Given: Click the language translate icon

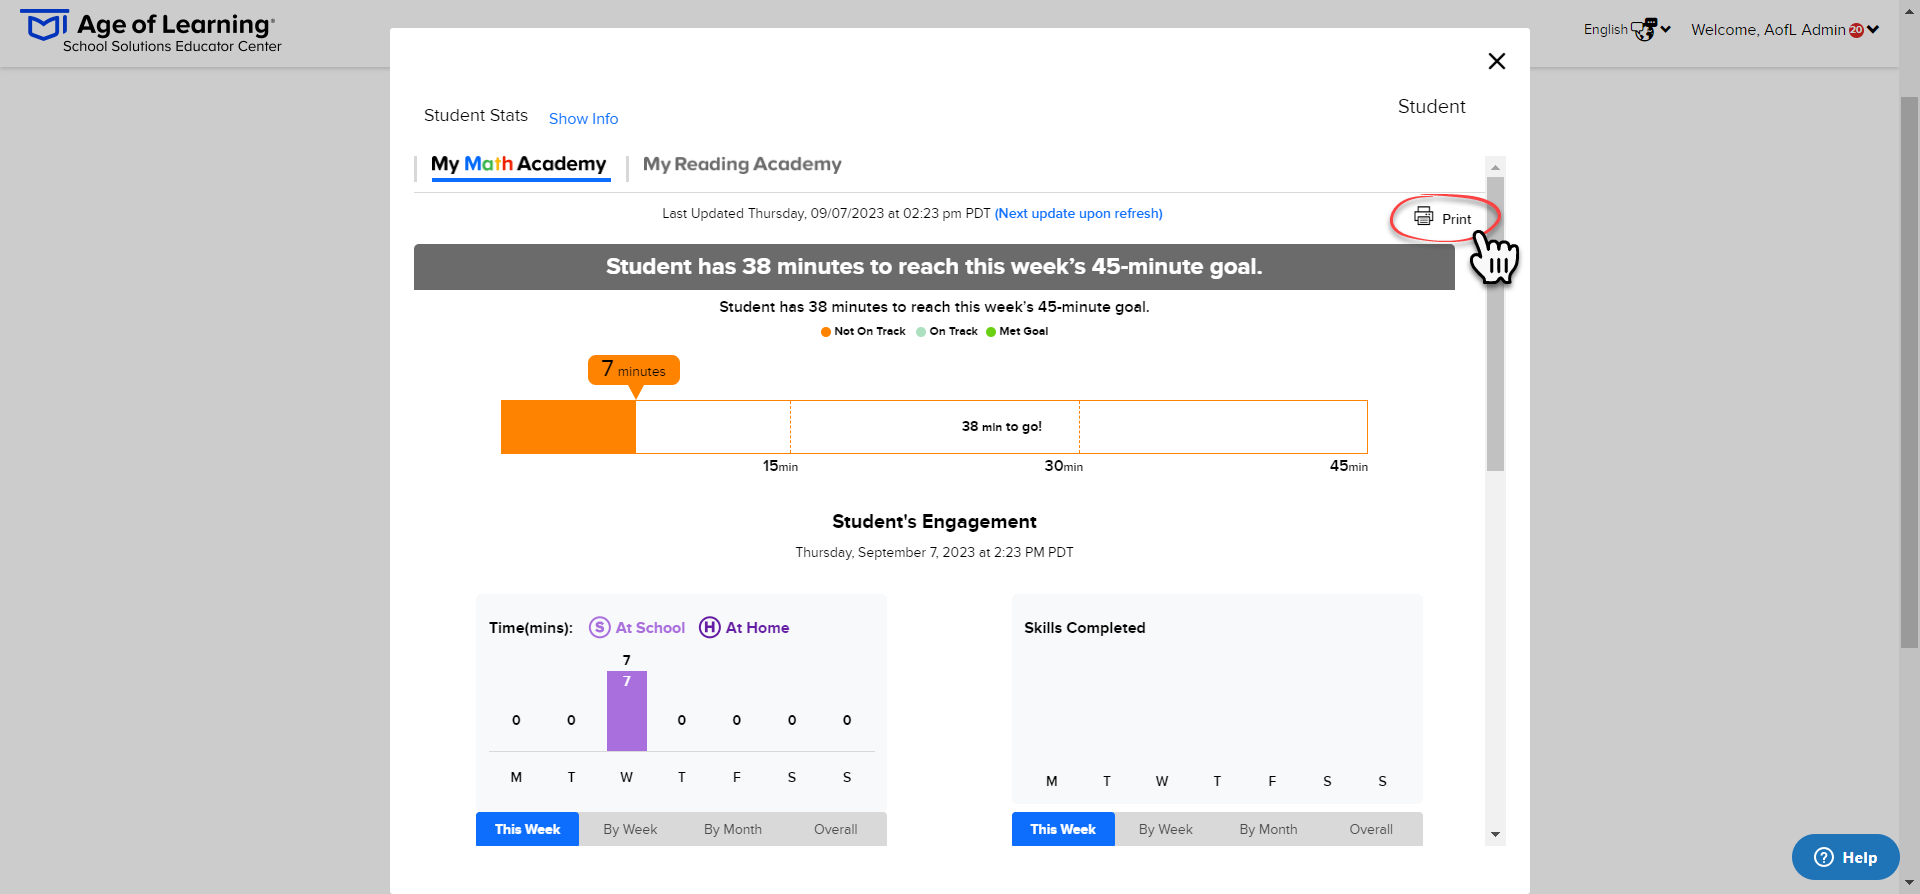Looking at the screenshot, I should [1644, 29].
